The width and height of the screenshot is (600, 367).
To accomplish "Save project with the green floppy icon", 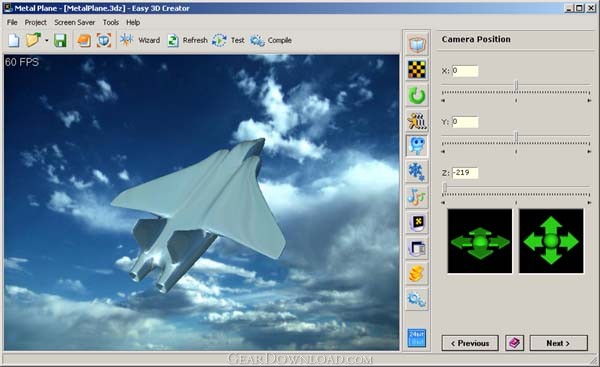I will click(x=60, y=40).
